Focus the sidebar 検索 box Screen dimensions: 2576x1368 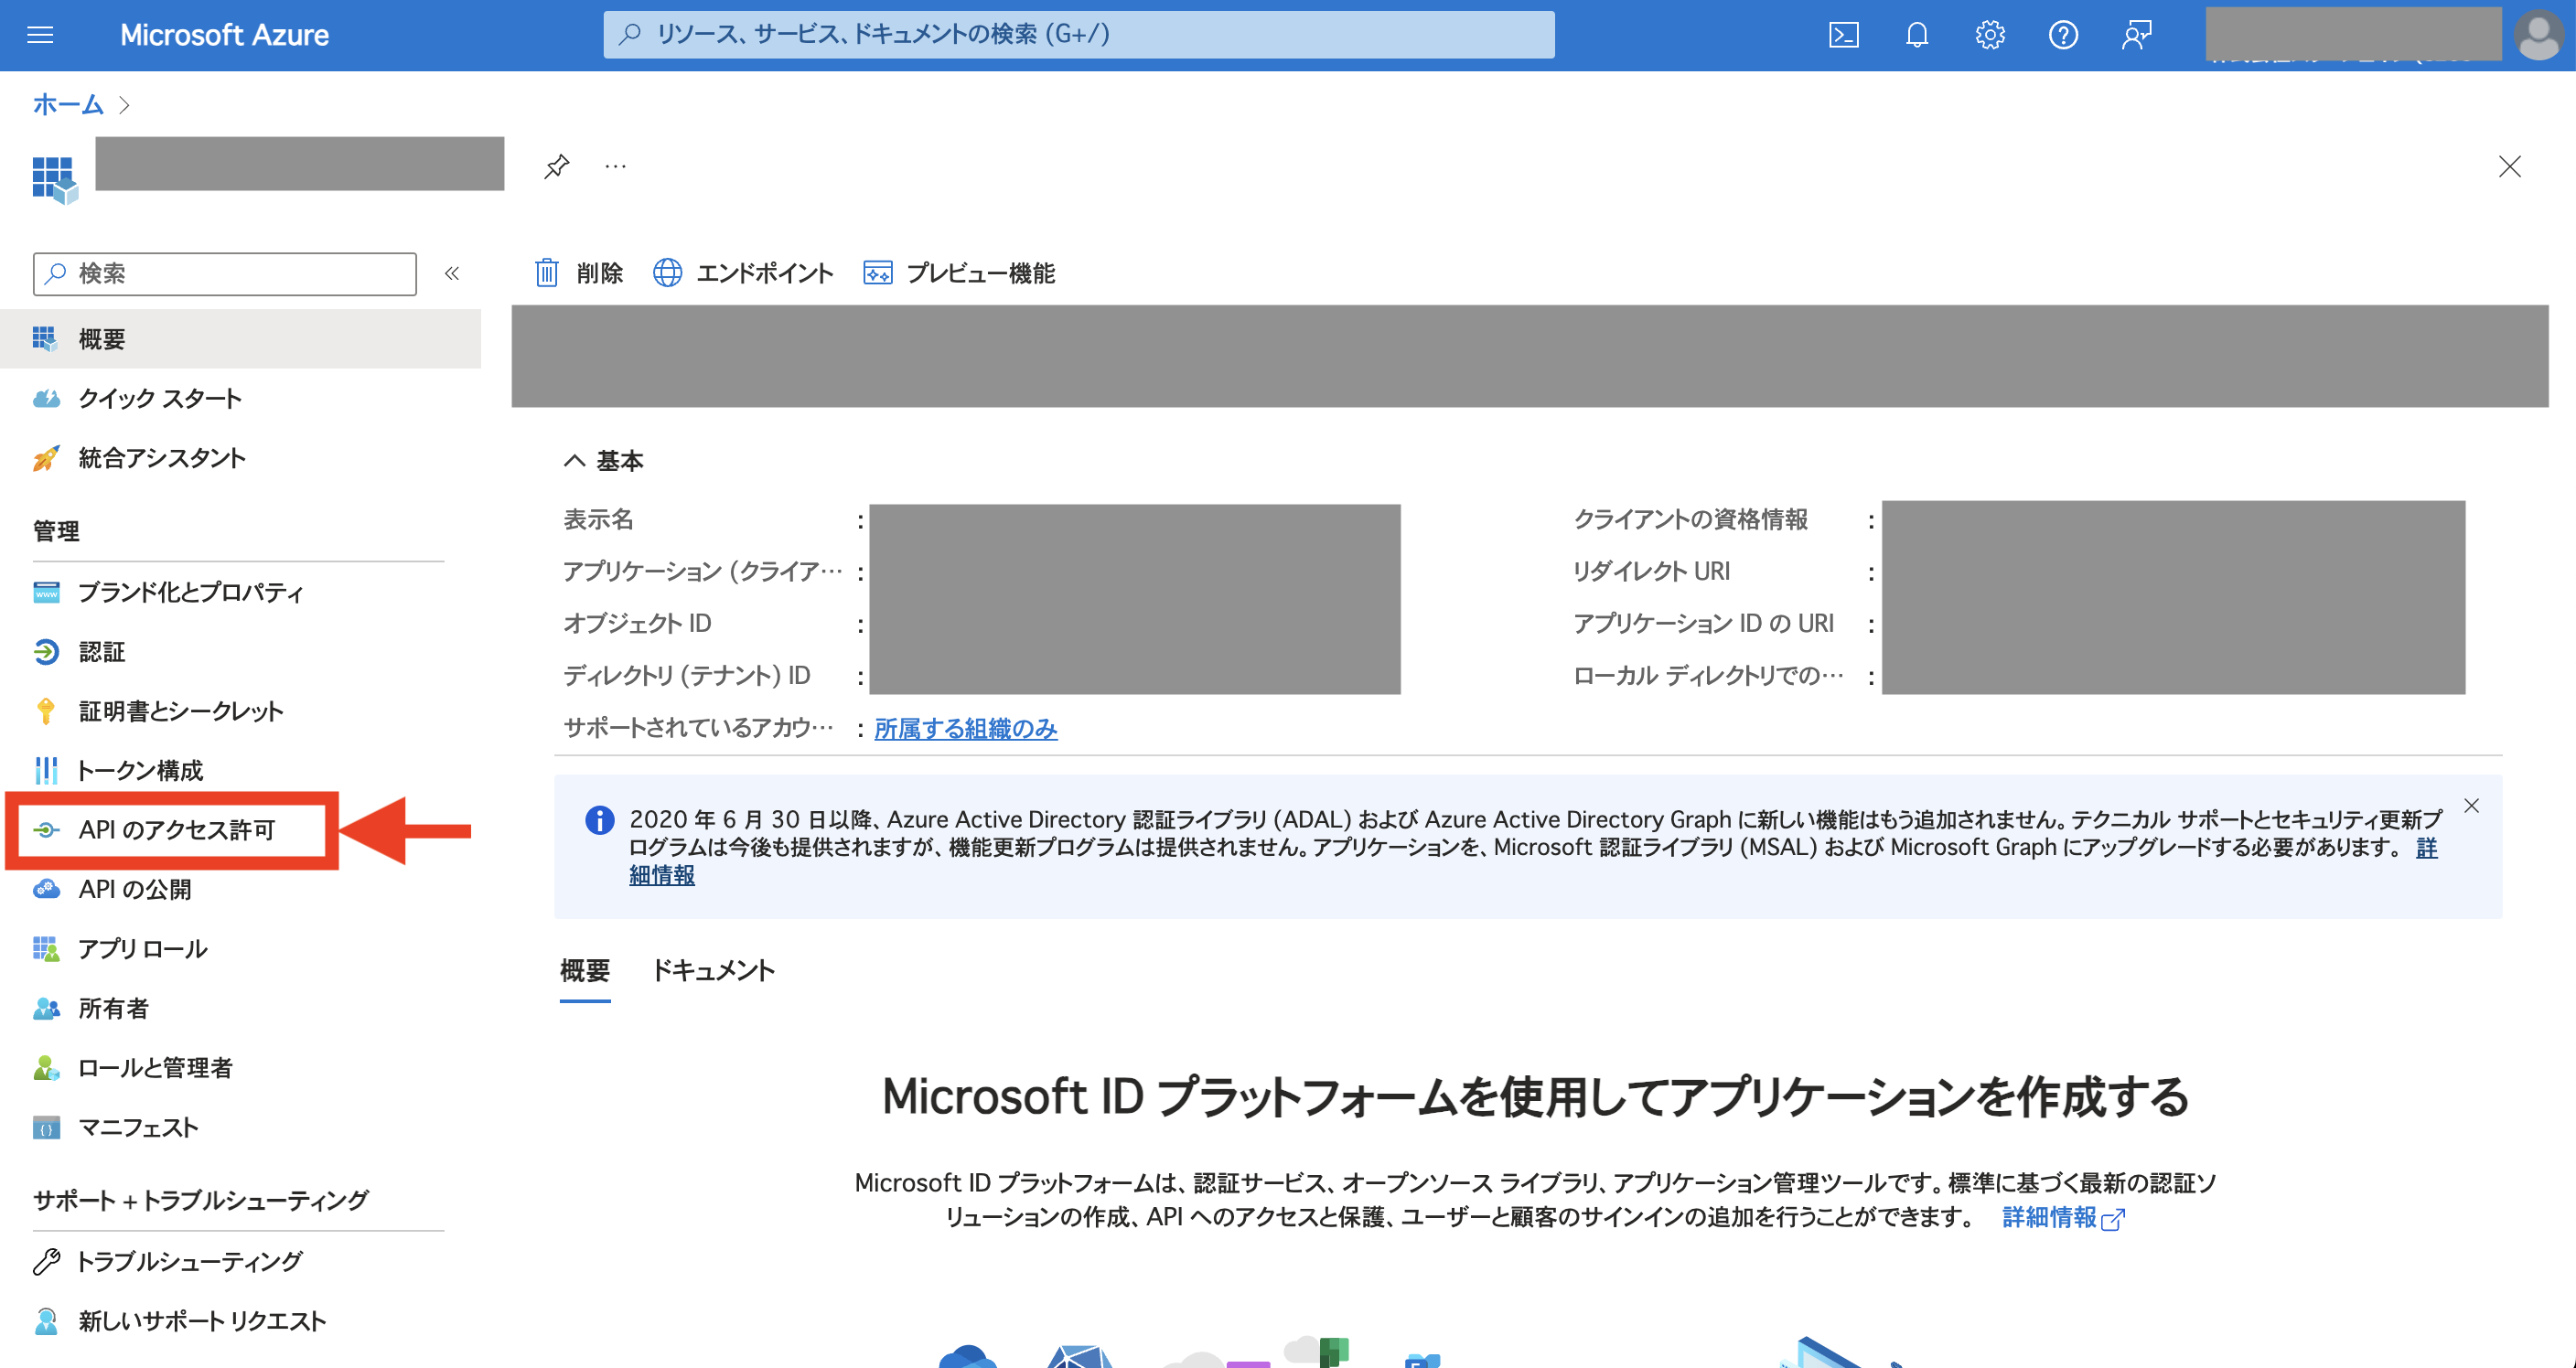tap(225, 273)
